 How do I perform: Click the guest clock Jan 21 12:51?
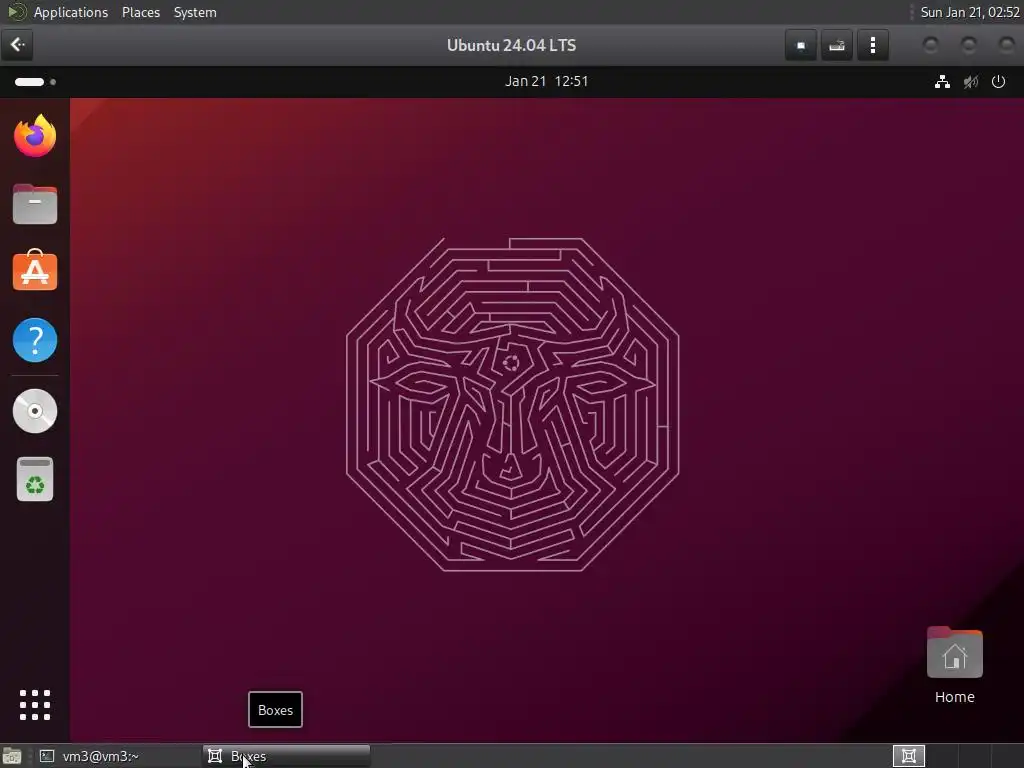coord(547,82)
